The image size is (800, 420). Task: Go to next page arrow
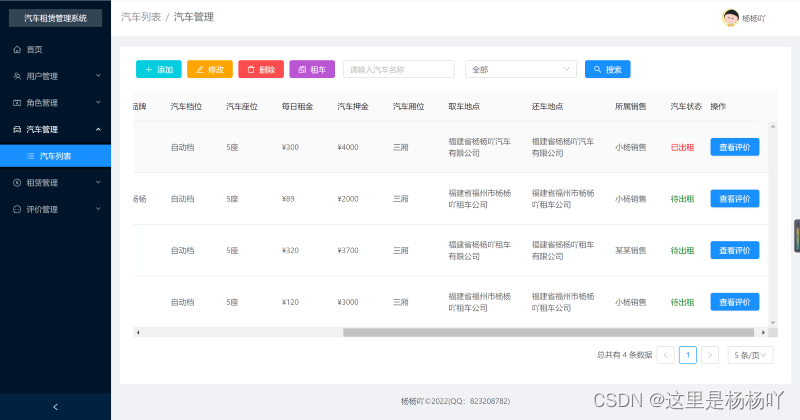click(x=710, y=355)
